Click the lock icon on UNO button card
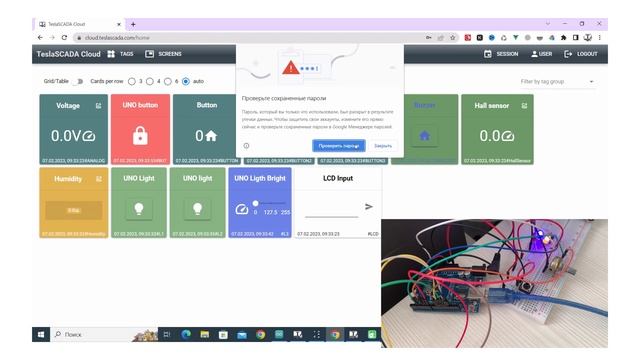The width and height of the screenshot is (640, 360). coord(140,136)
